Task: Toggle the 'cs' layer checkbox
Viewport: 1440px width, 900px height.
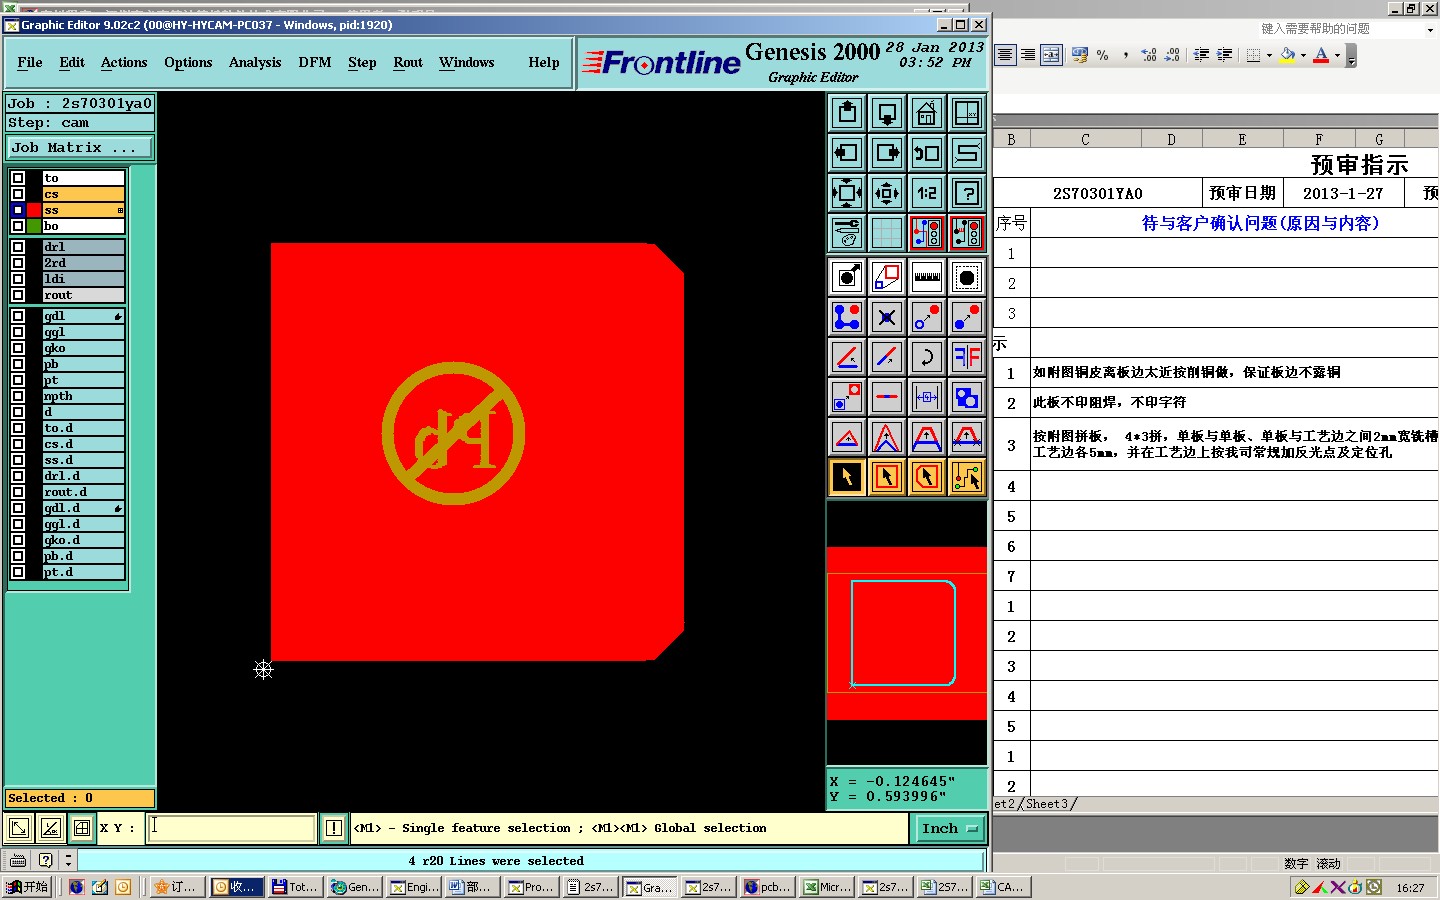Action: coord(18,194)
